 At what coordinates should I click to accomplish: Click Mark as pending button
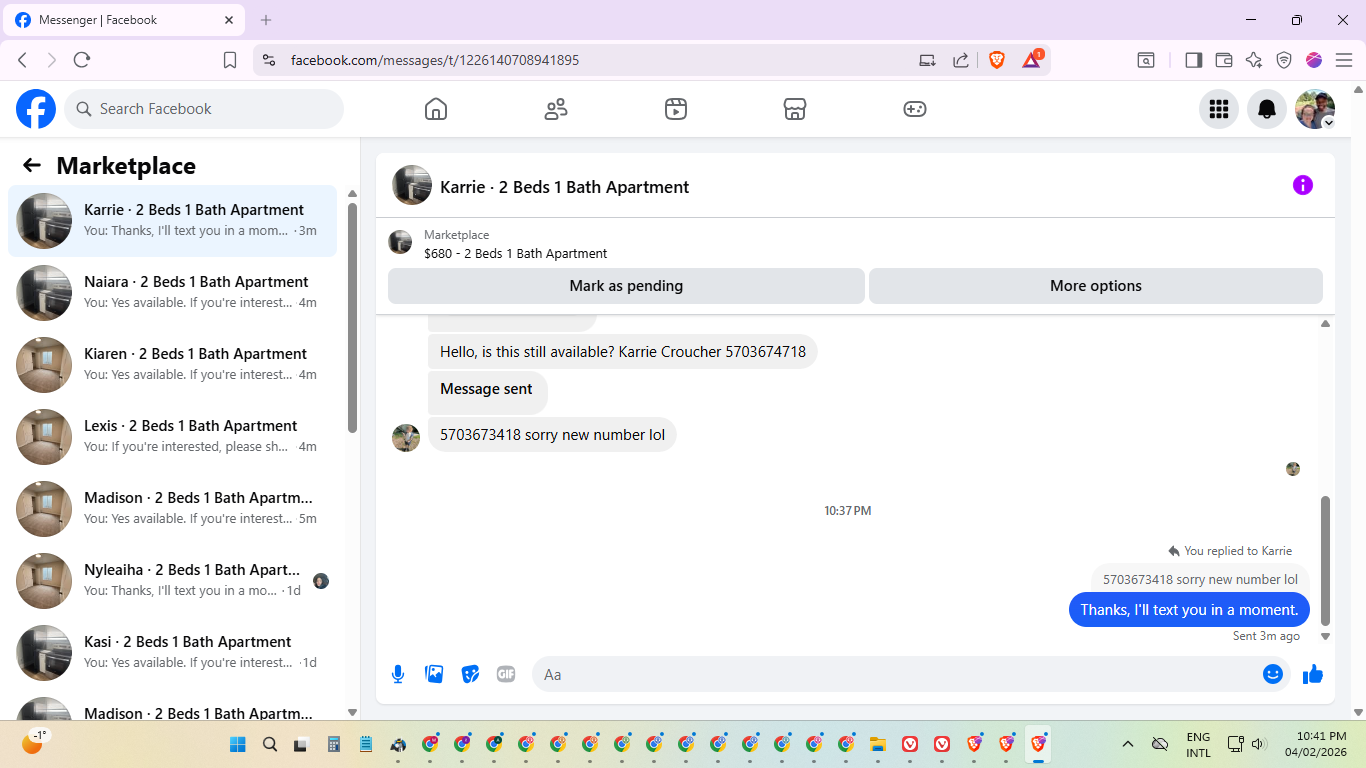click(x=626, y=286)
